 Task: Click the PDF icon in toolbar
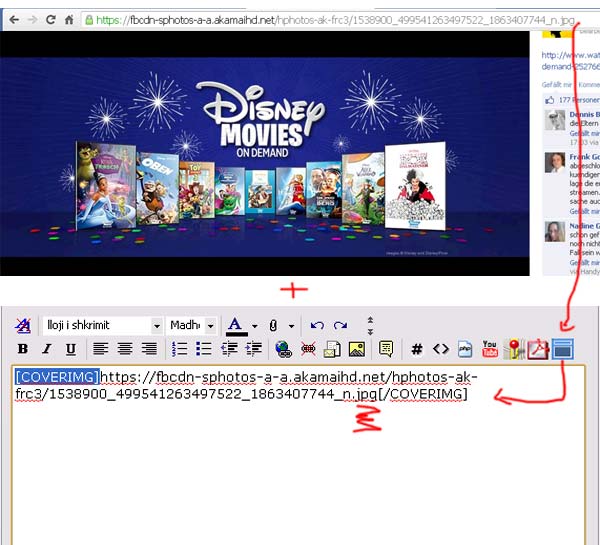[538, 349]
